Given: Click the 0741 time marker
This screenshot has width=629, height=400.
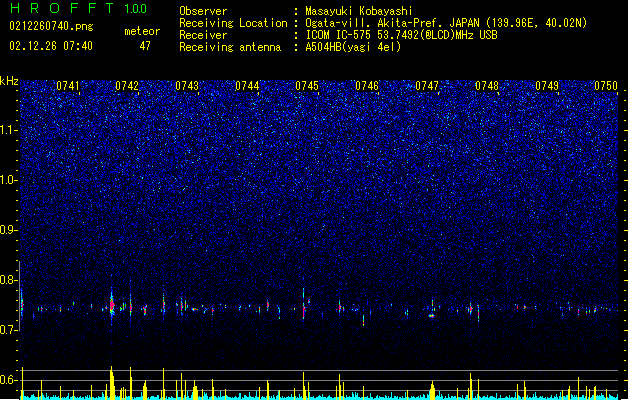Looking at the screenshot, I should [68, 86].
